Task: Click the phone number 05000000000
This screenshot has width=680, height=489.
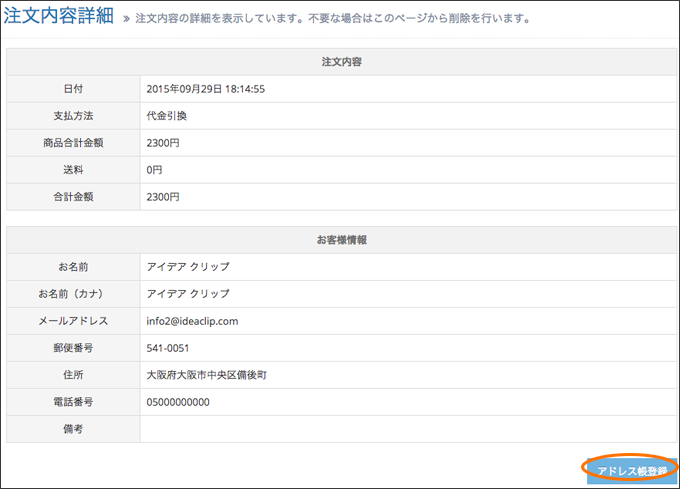Action: tap(178, 402)
